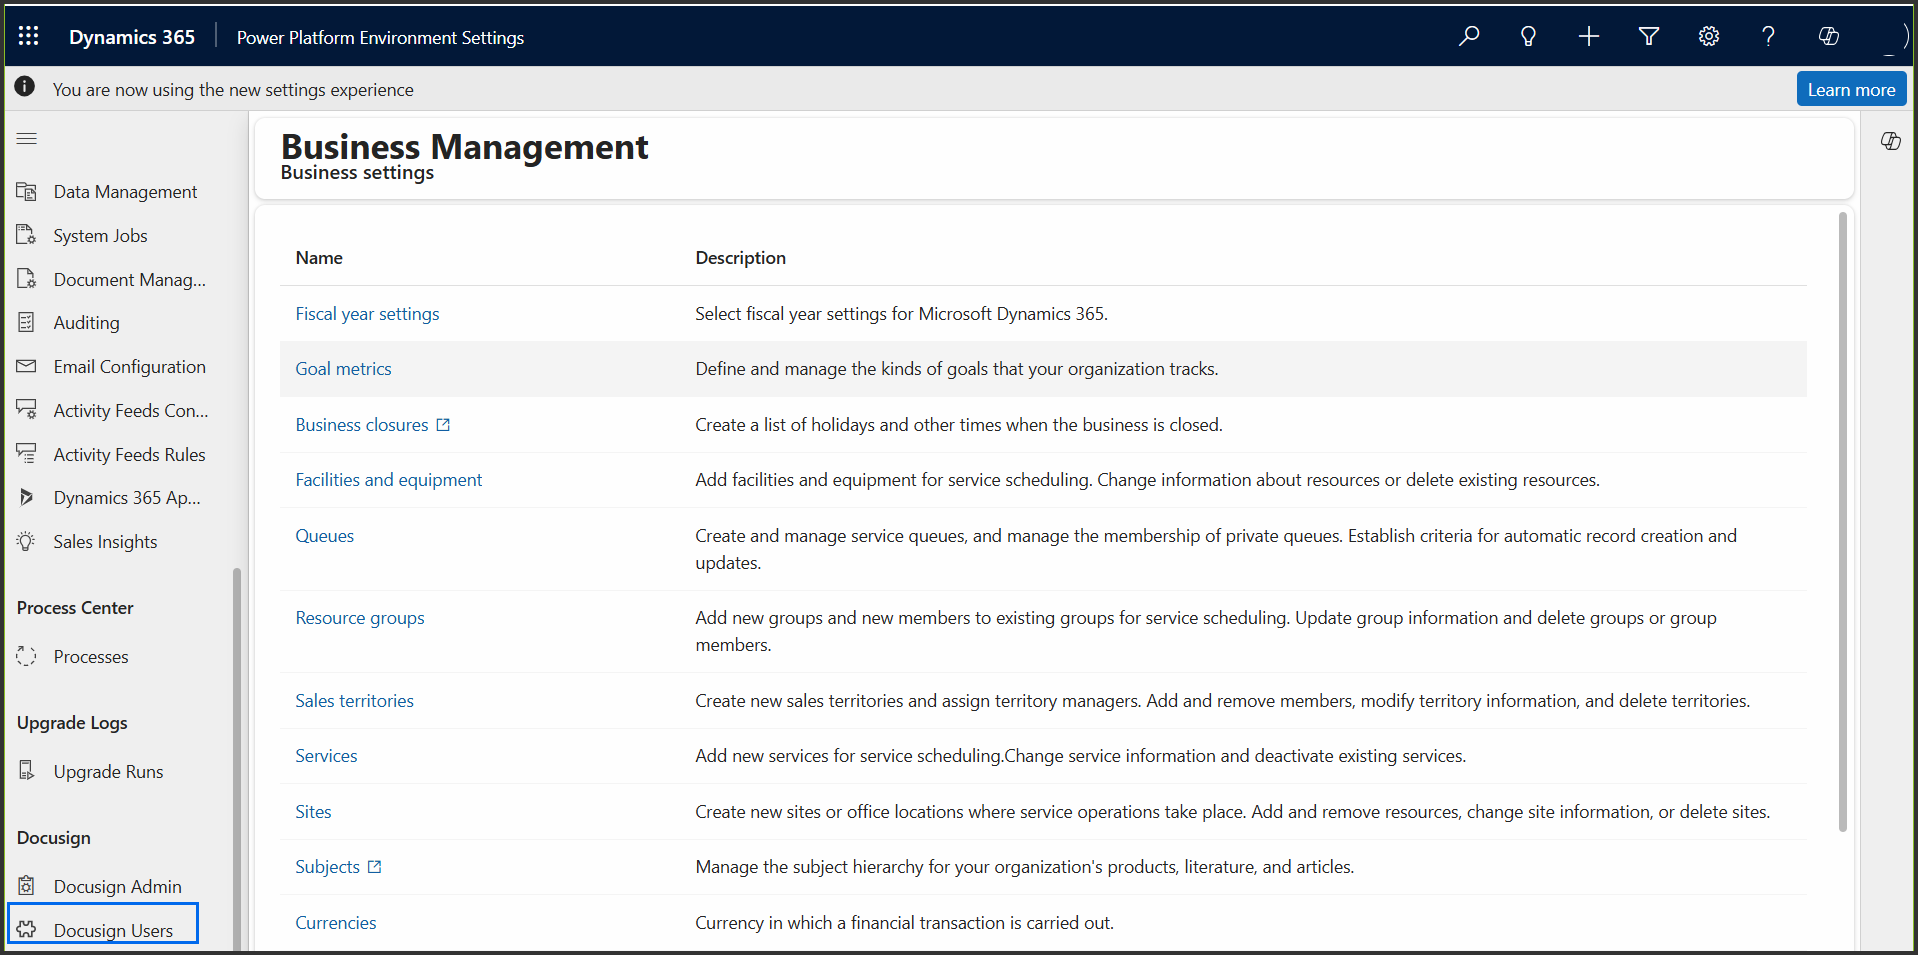Select Docusign Admin in the sidebar

click(x=116, y=886)
